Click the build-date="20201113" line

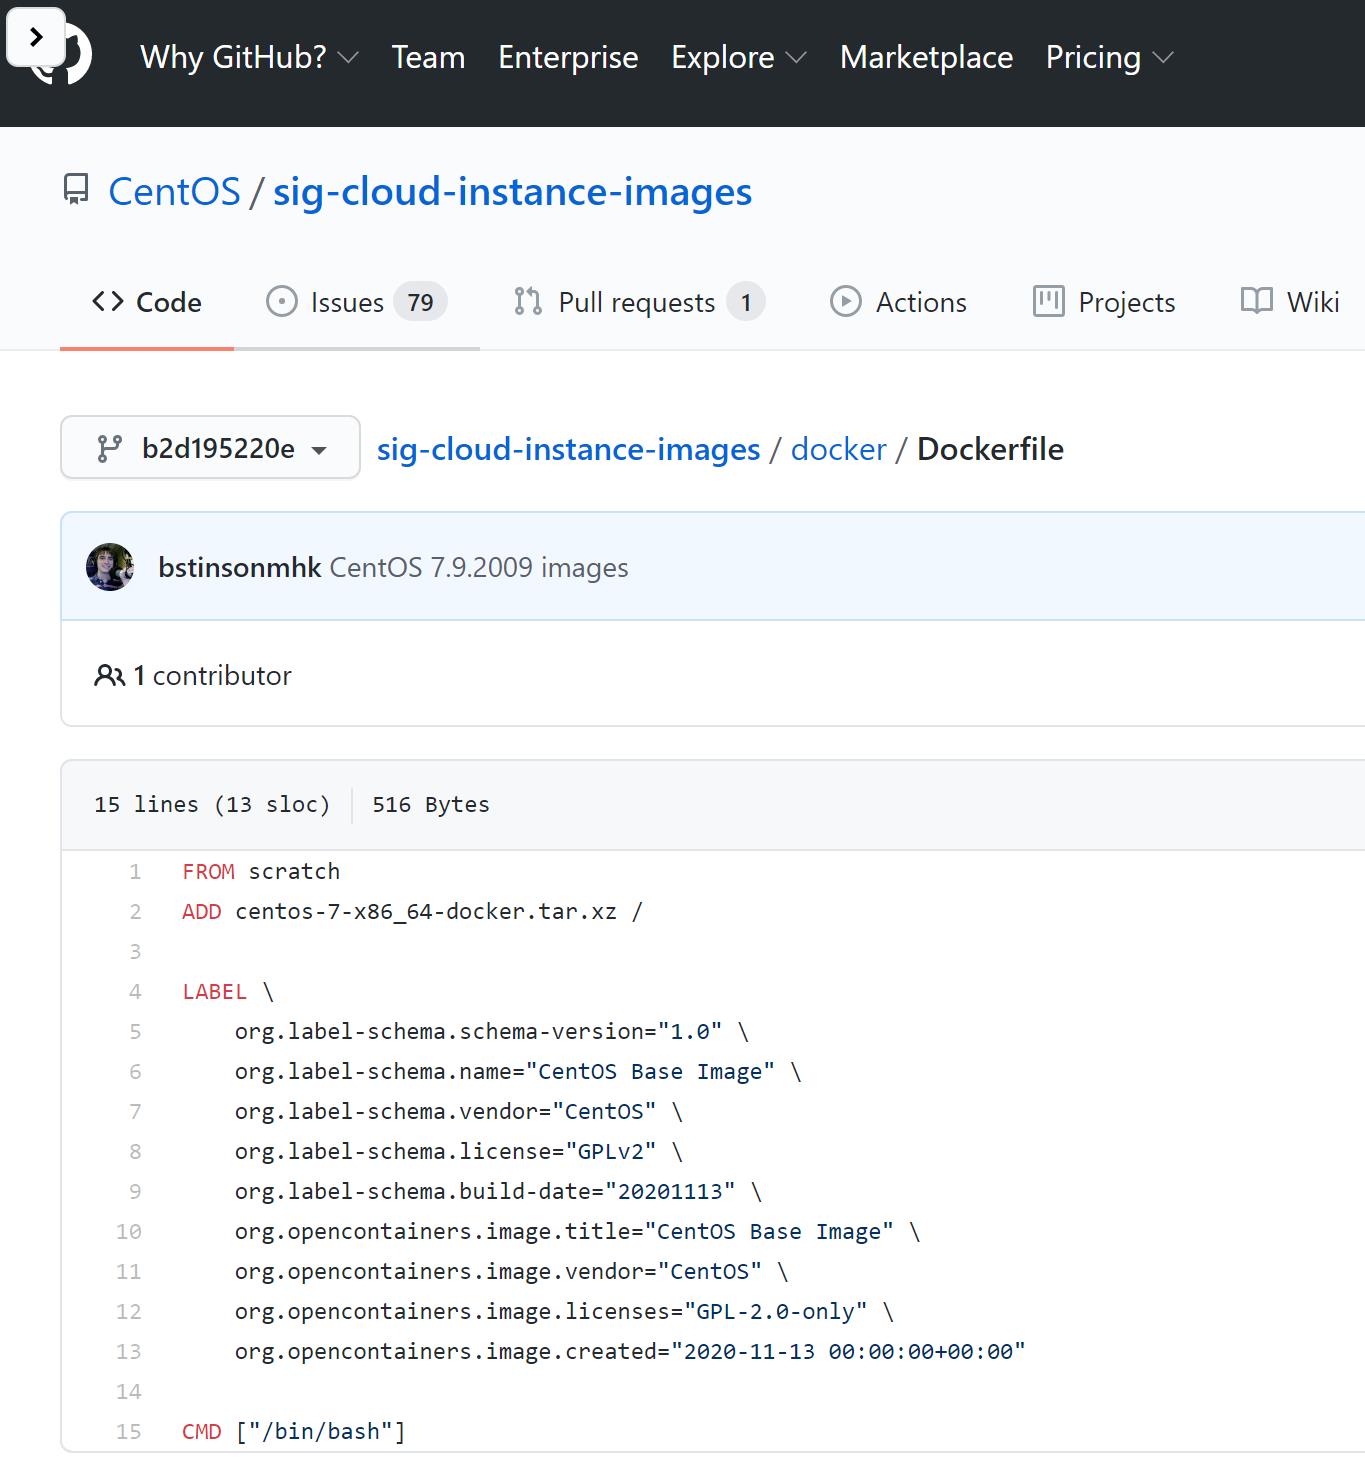click(498, 1191)
